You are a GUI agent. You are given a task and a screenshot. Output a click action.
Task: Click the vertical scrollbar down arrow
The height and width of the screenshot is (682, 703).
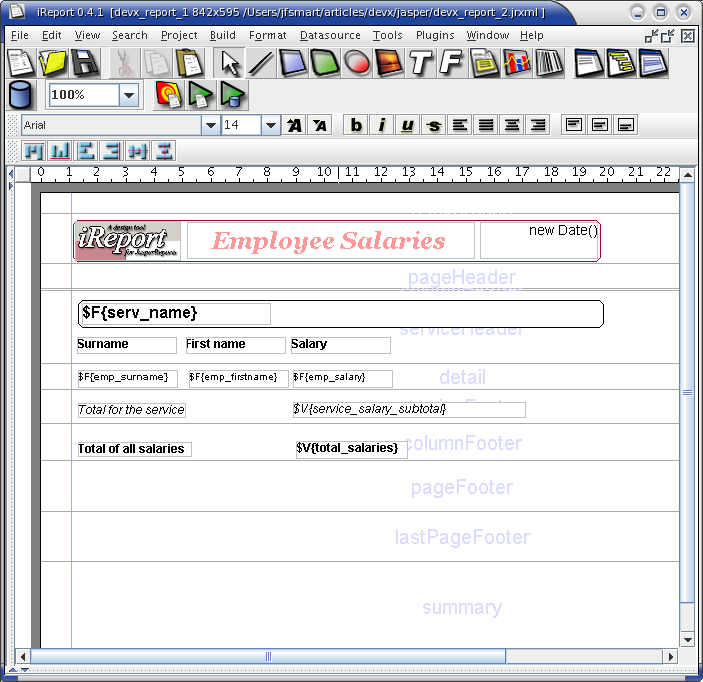(687, 640)
